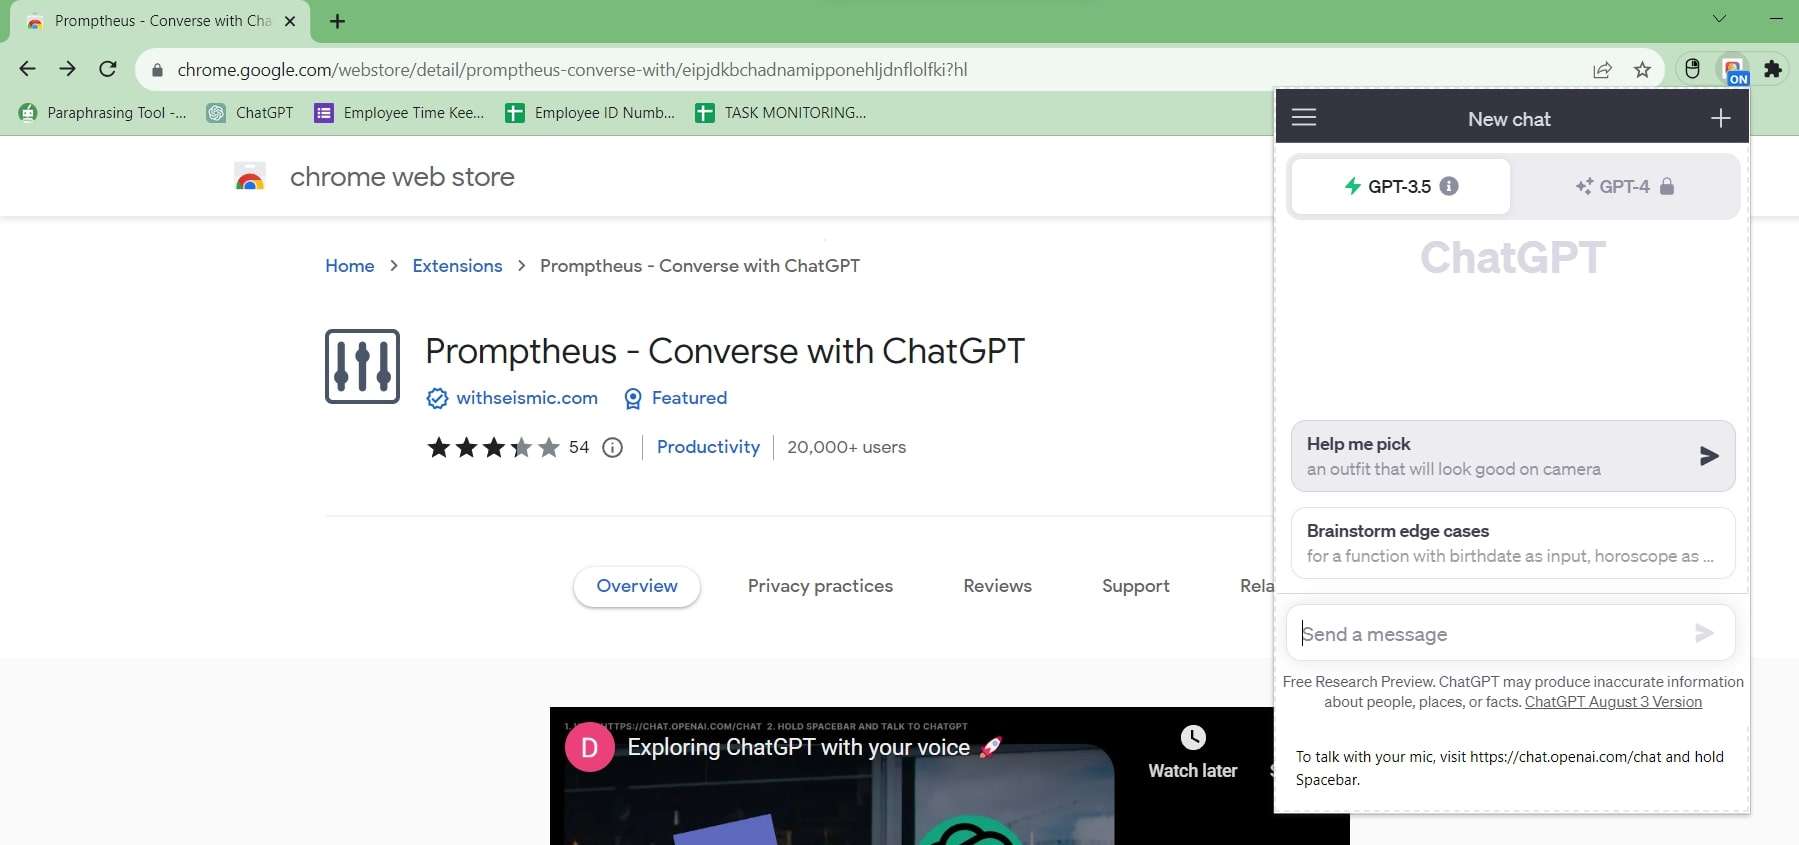Select the GPT-4 model tab

(1625, 186)
